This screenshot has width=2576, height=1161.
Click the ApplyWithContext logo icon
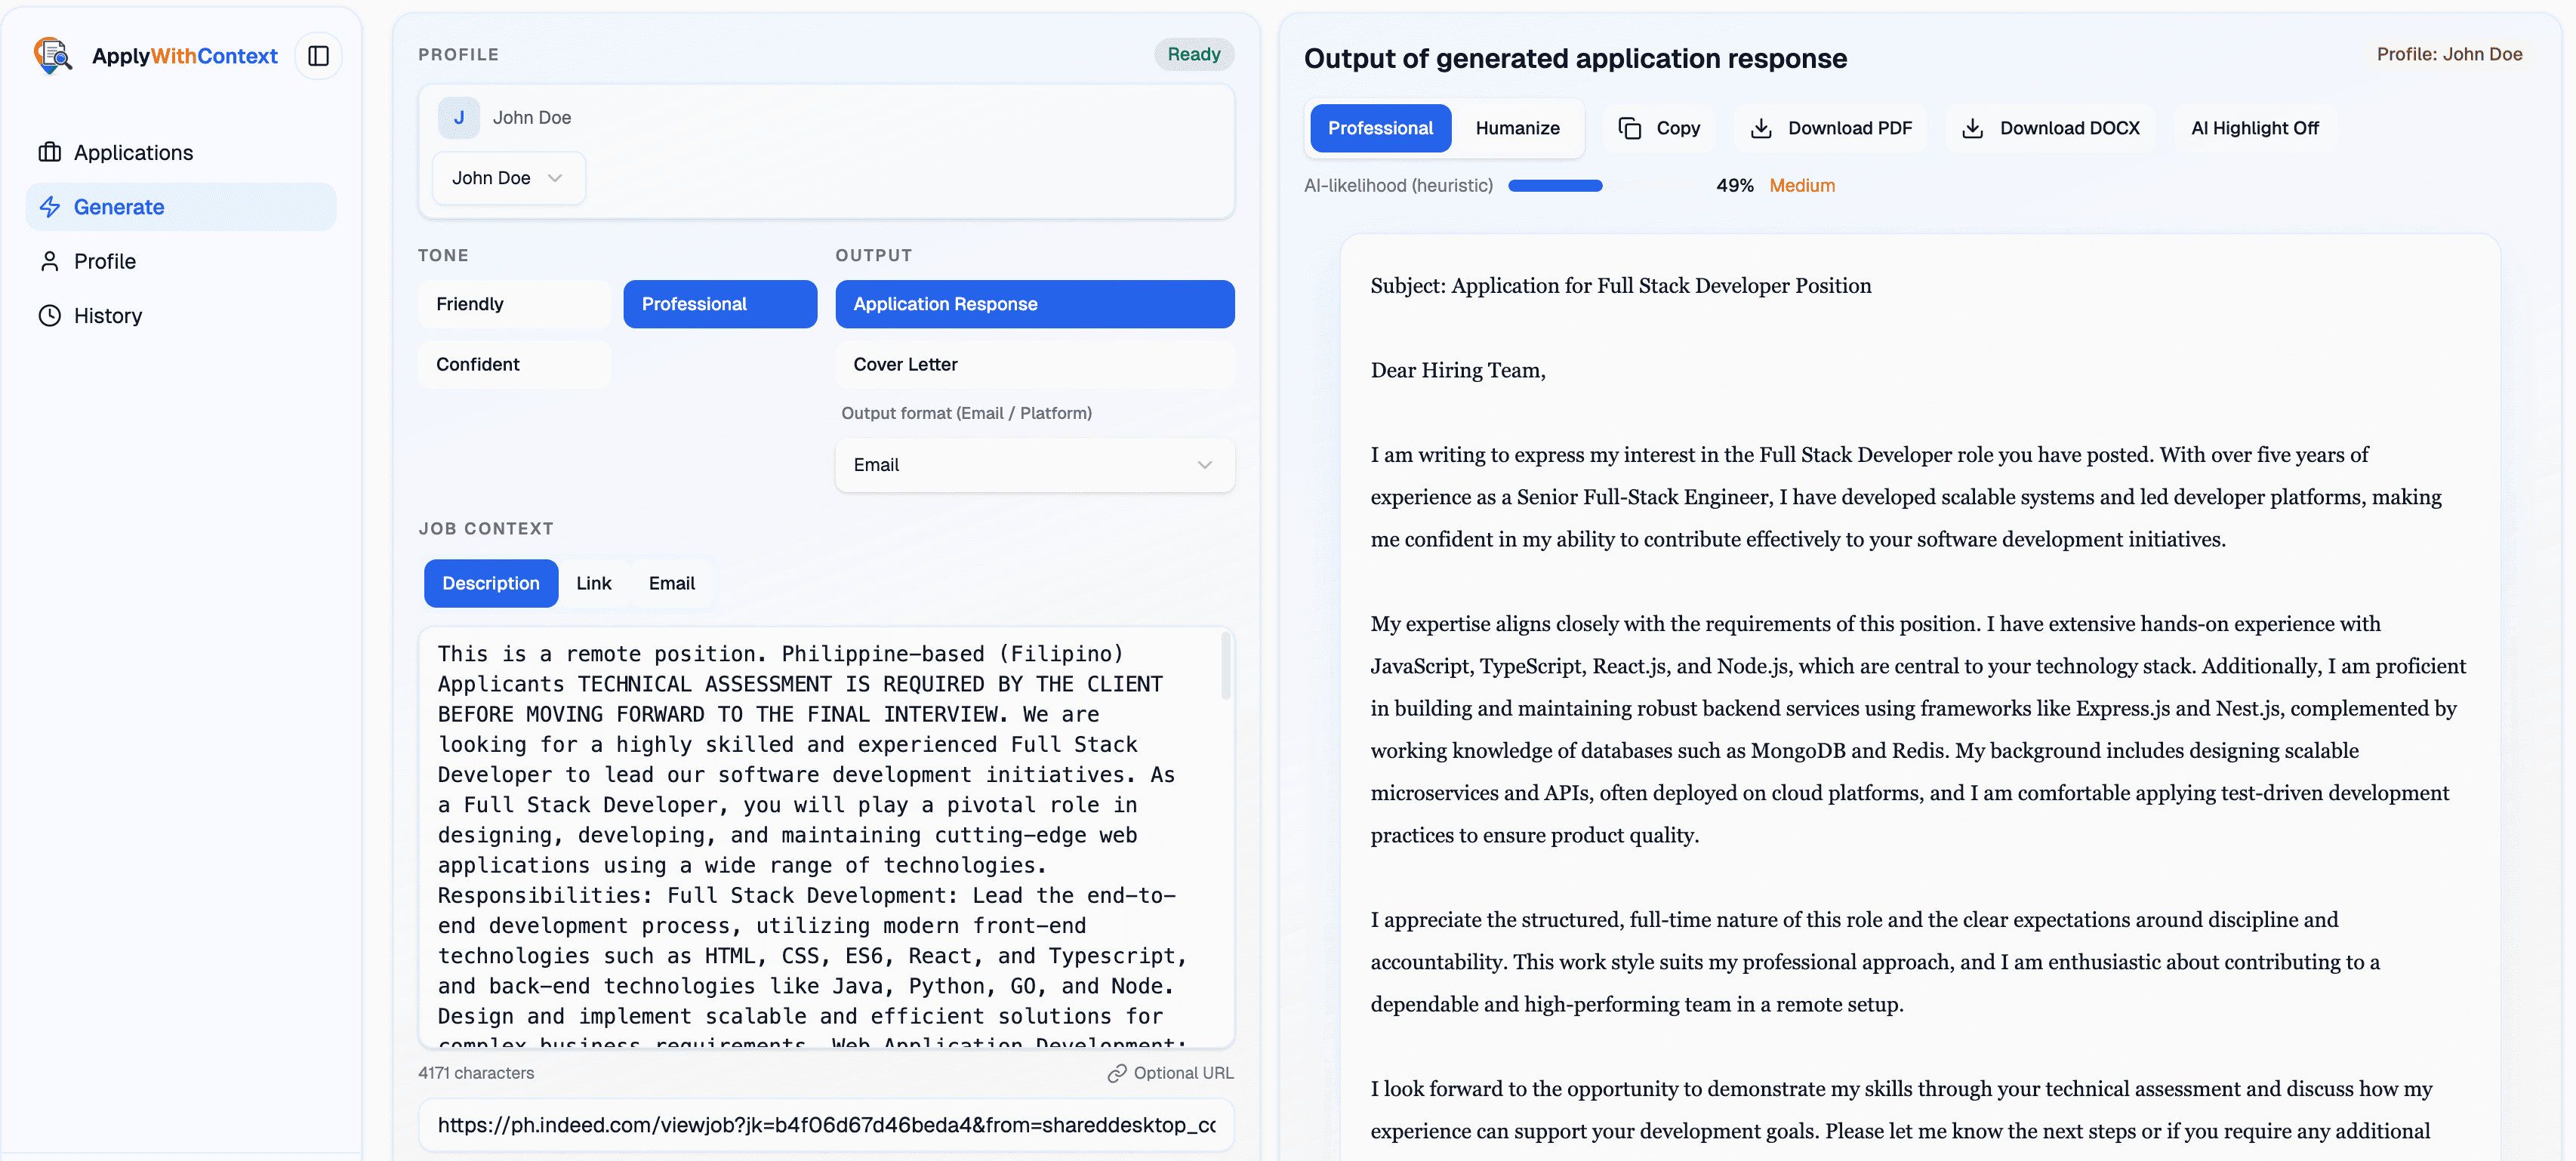pyautogui.click(x=53, y=56)
